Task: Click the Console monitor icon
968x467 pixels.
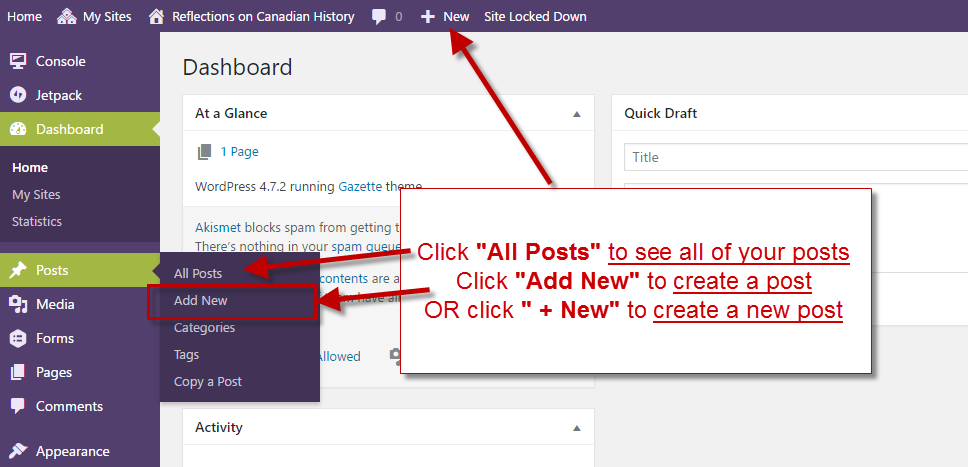Action: pos(19,61)
